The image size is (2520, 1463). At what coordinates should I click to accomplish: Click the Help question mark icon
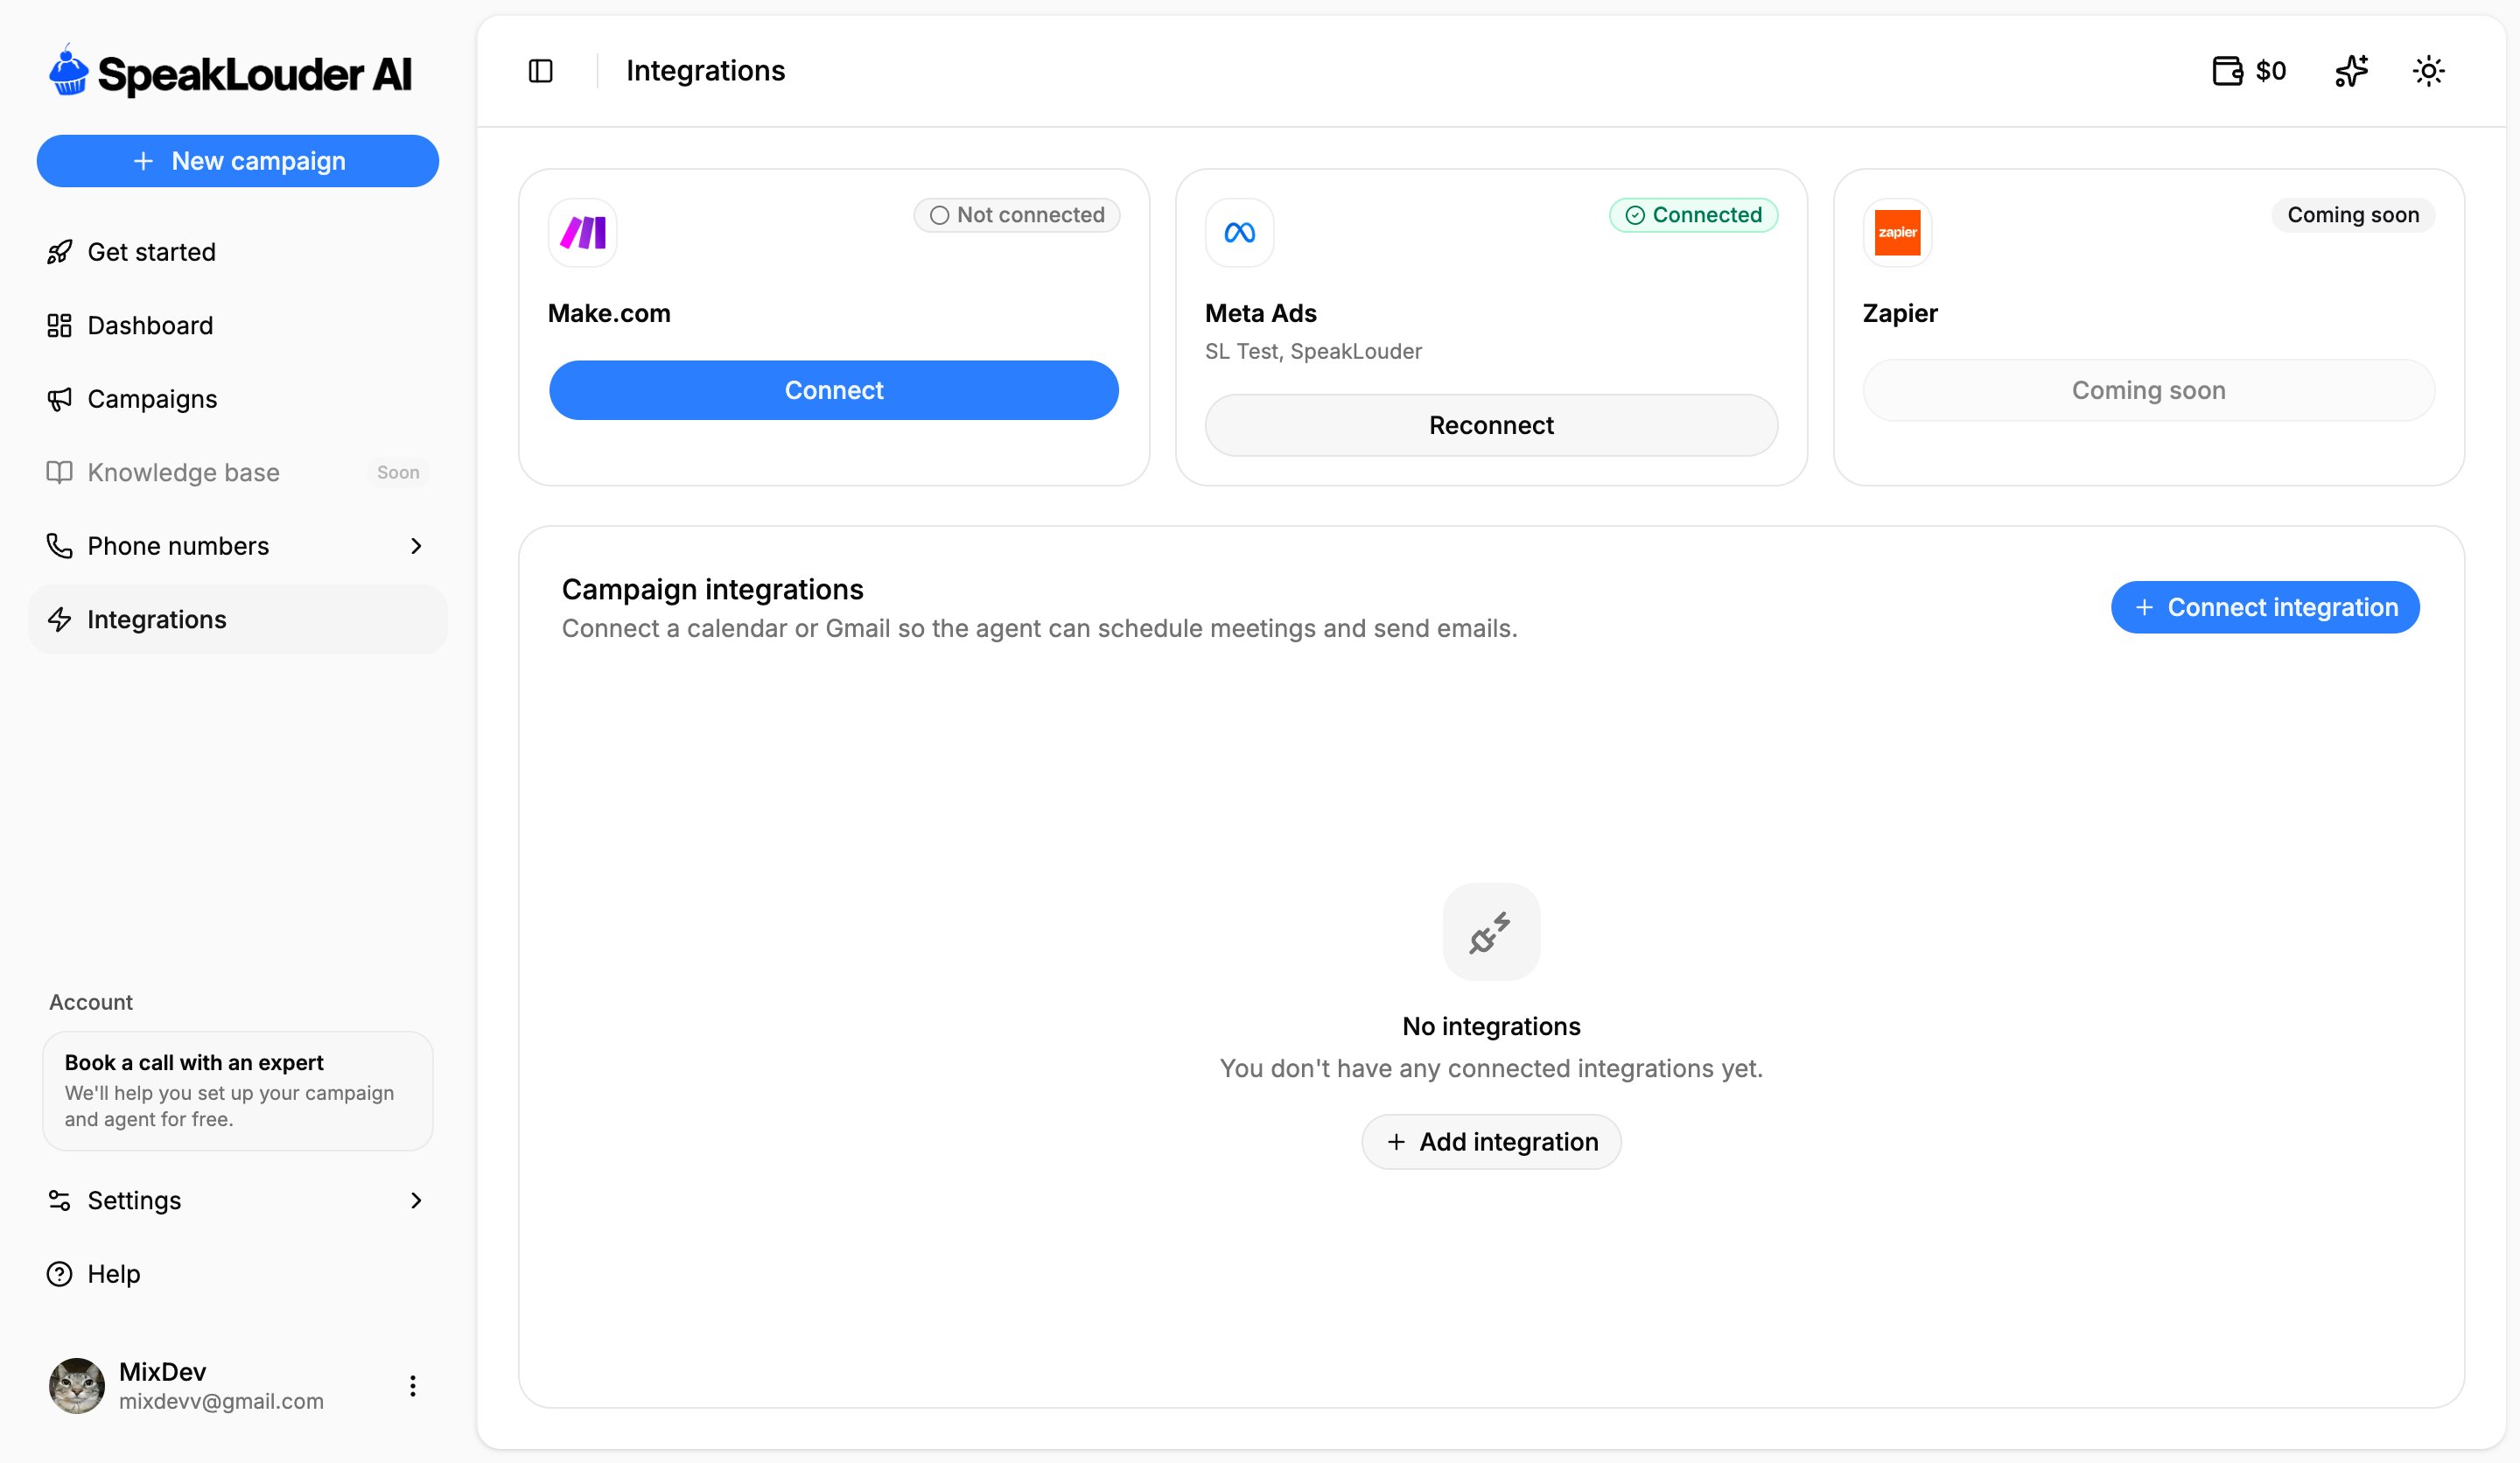pos(60,1274)
